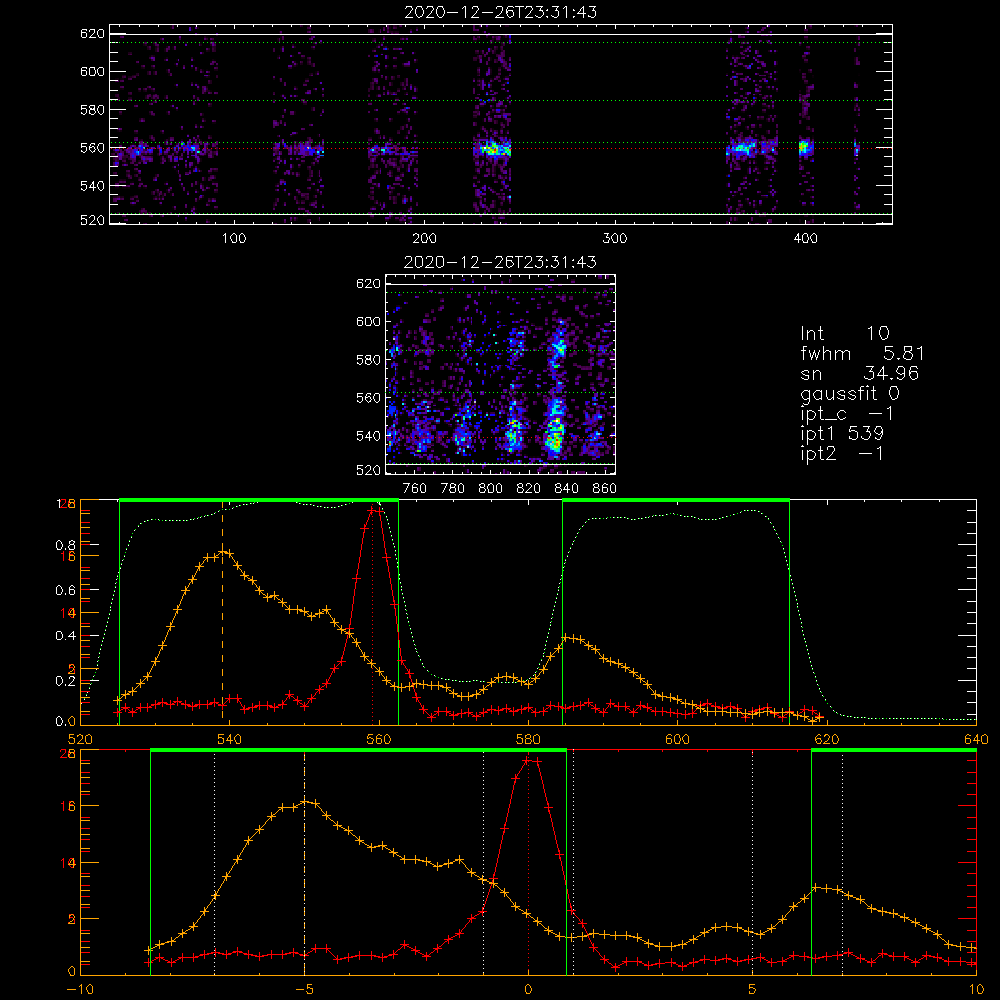Click x-axis label 560 in profile plot
The image size is (1000, 1000).
[379, 739]
